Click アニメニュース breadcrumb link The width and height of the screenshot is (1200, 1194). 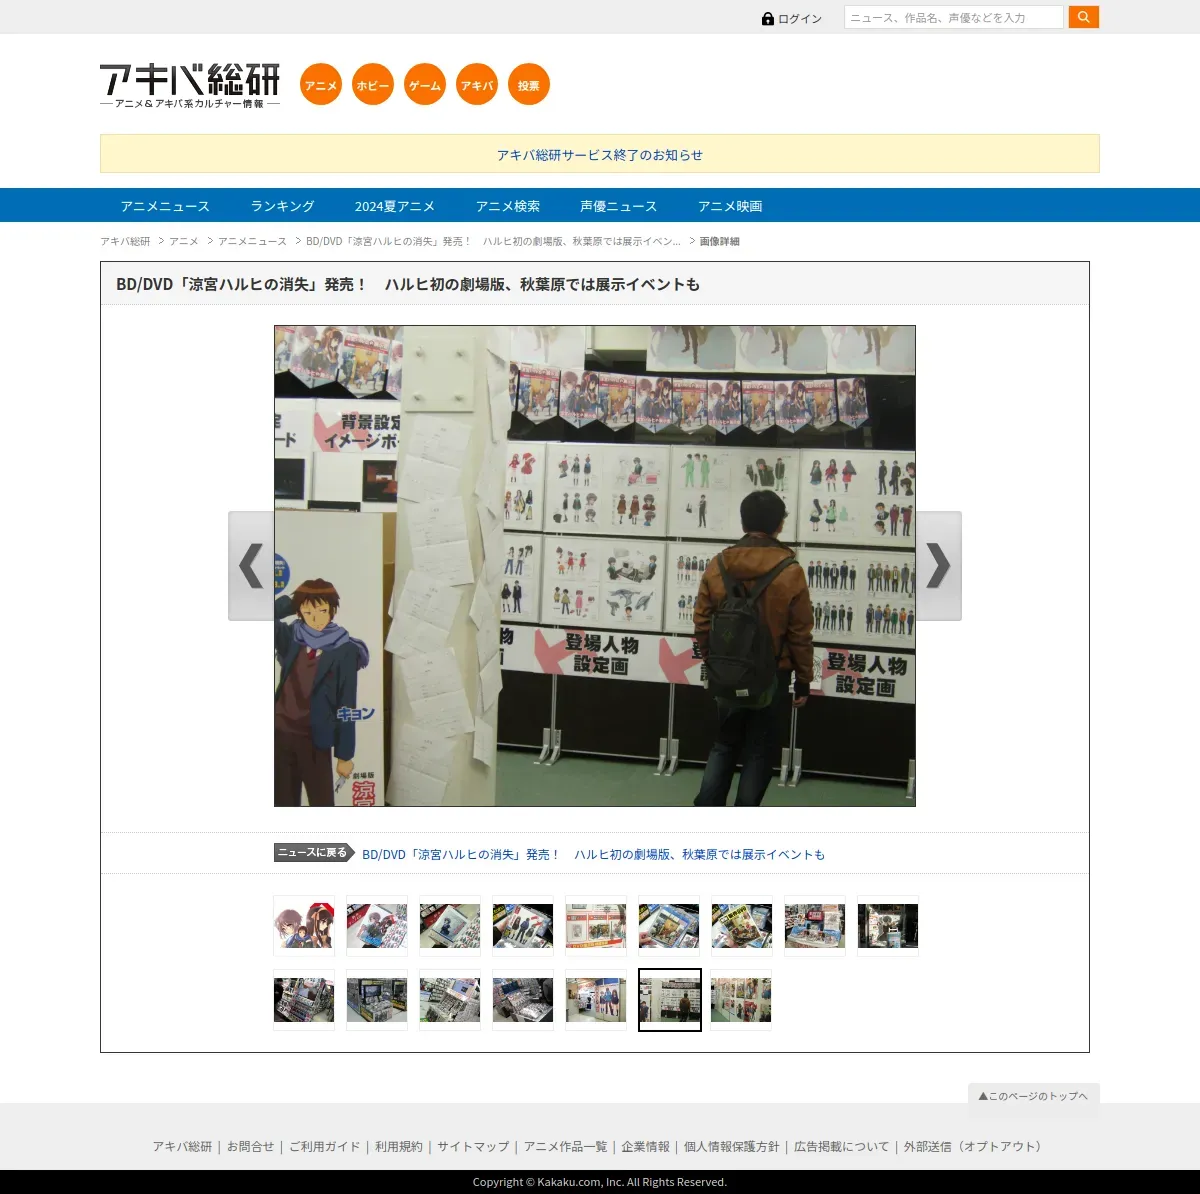coord(252,241)
